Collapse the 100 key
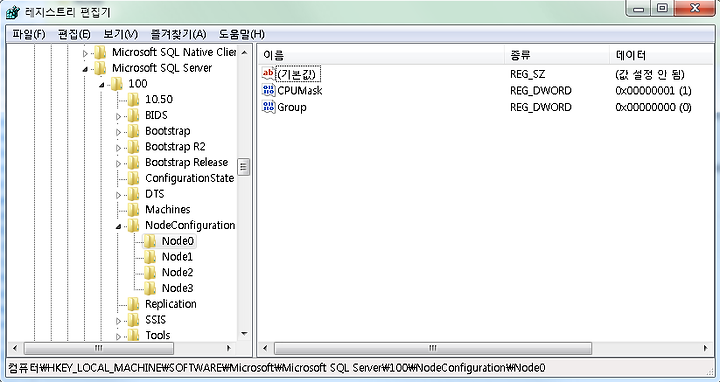The height and width of the screenshot is (382, 720). [x=102, y=85]
